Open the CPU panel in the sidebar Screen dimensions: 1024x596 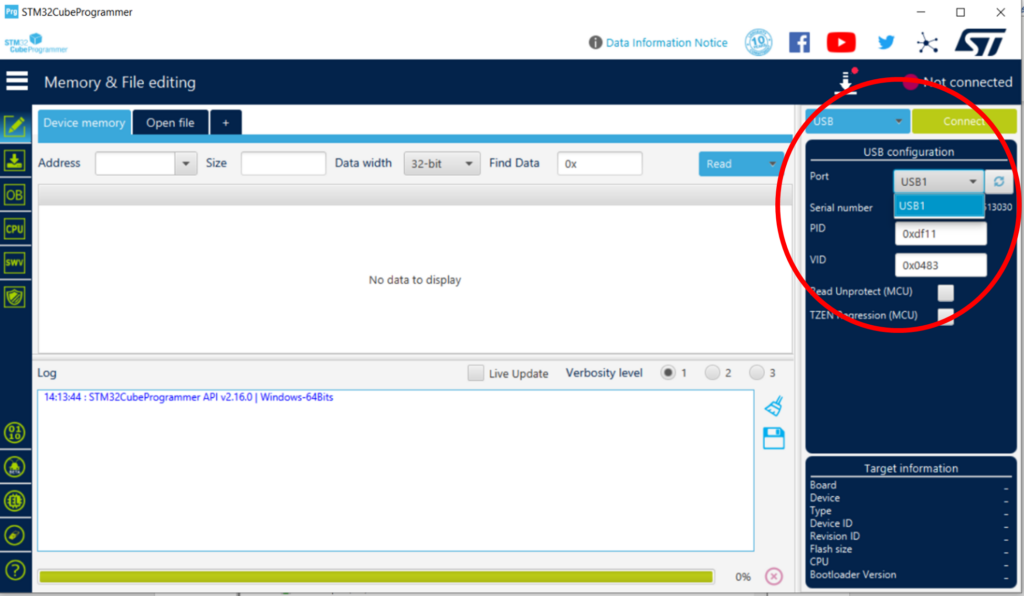click(15, 229)
